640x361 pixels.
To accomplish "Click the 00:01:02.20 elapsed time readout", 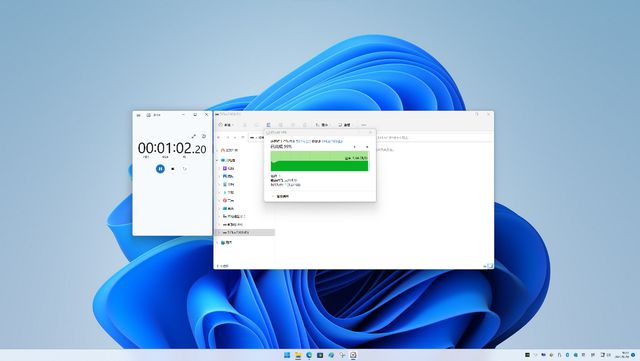I will click(x=172, y=148).
